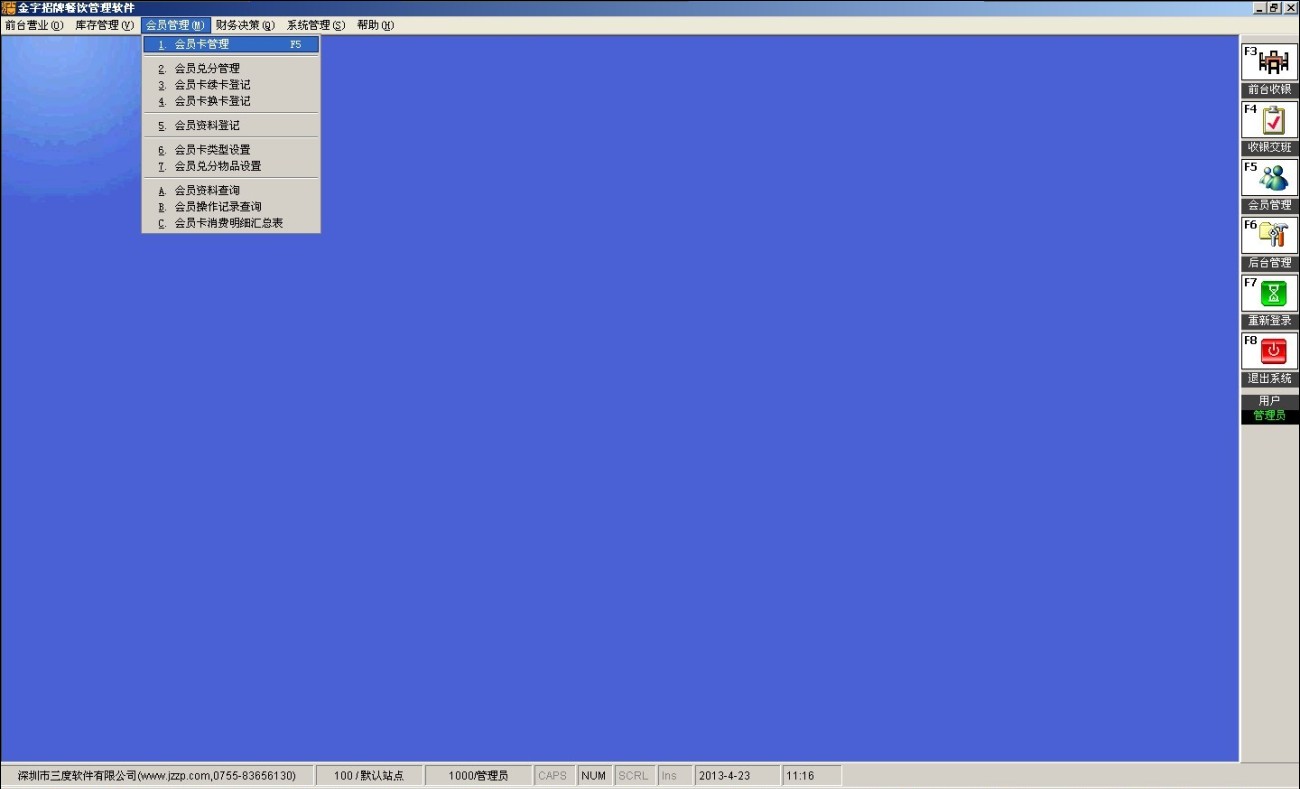Click the 用户 label in sidebar
The image size is (1300, 789).
tap(1269, 401)
